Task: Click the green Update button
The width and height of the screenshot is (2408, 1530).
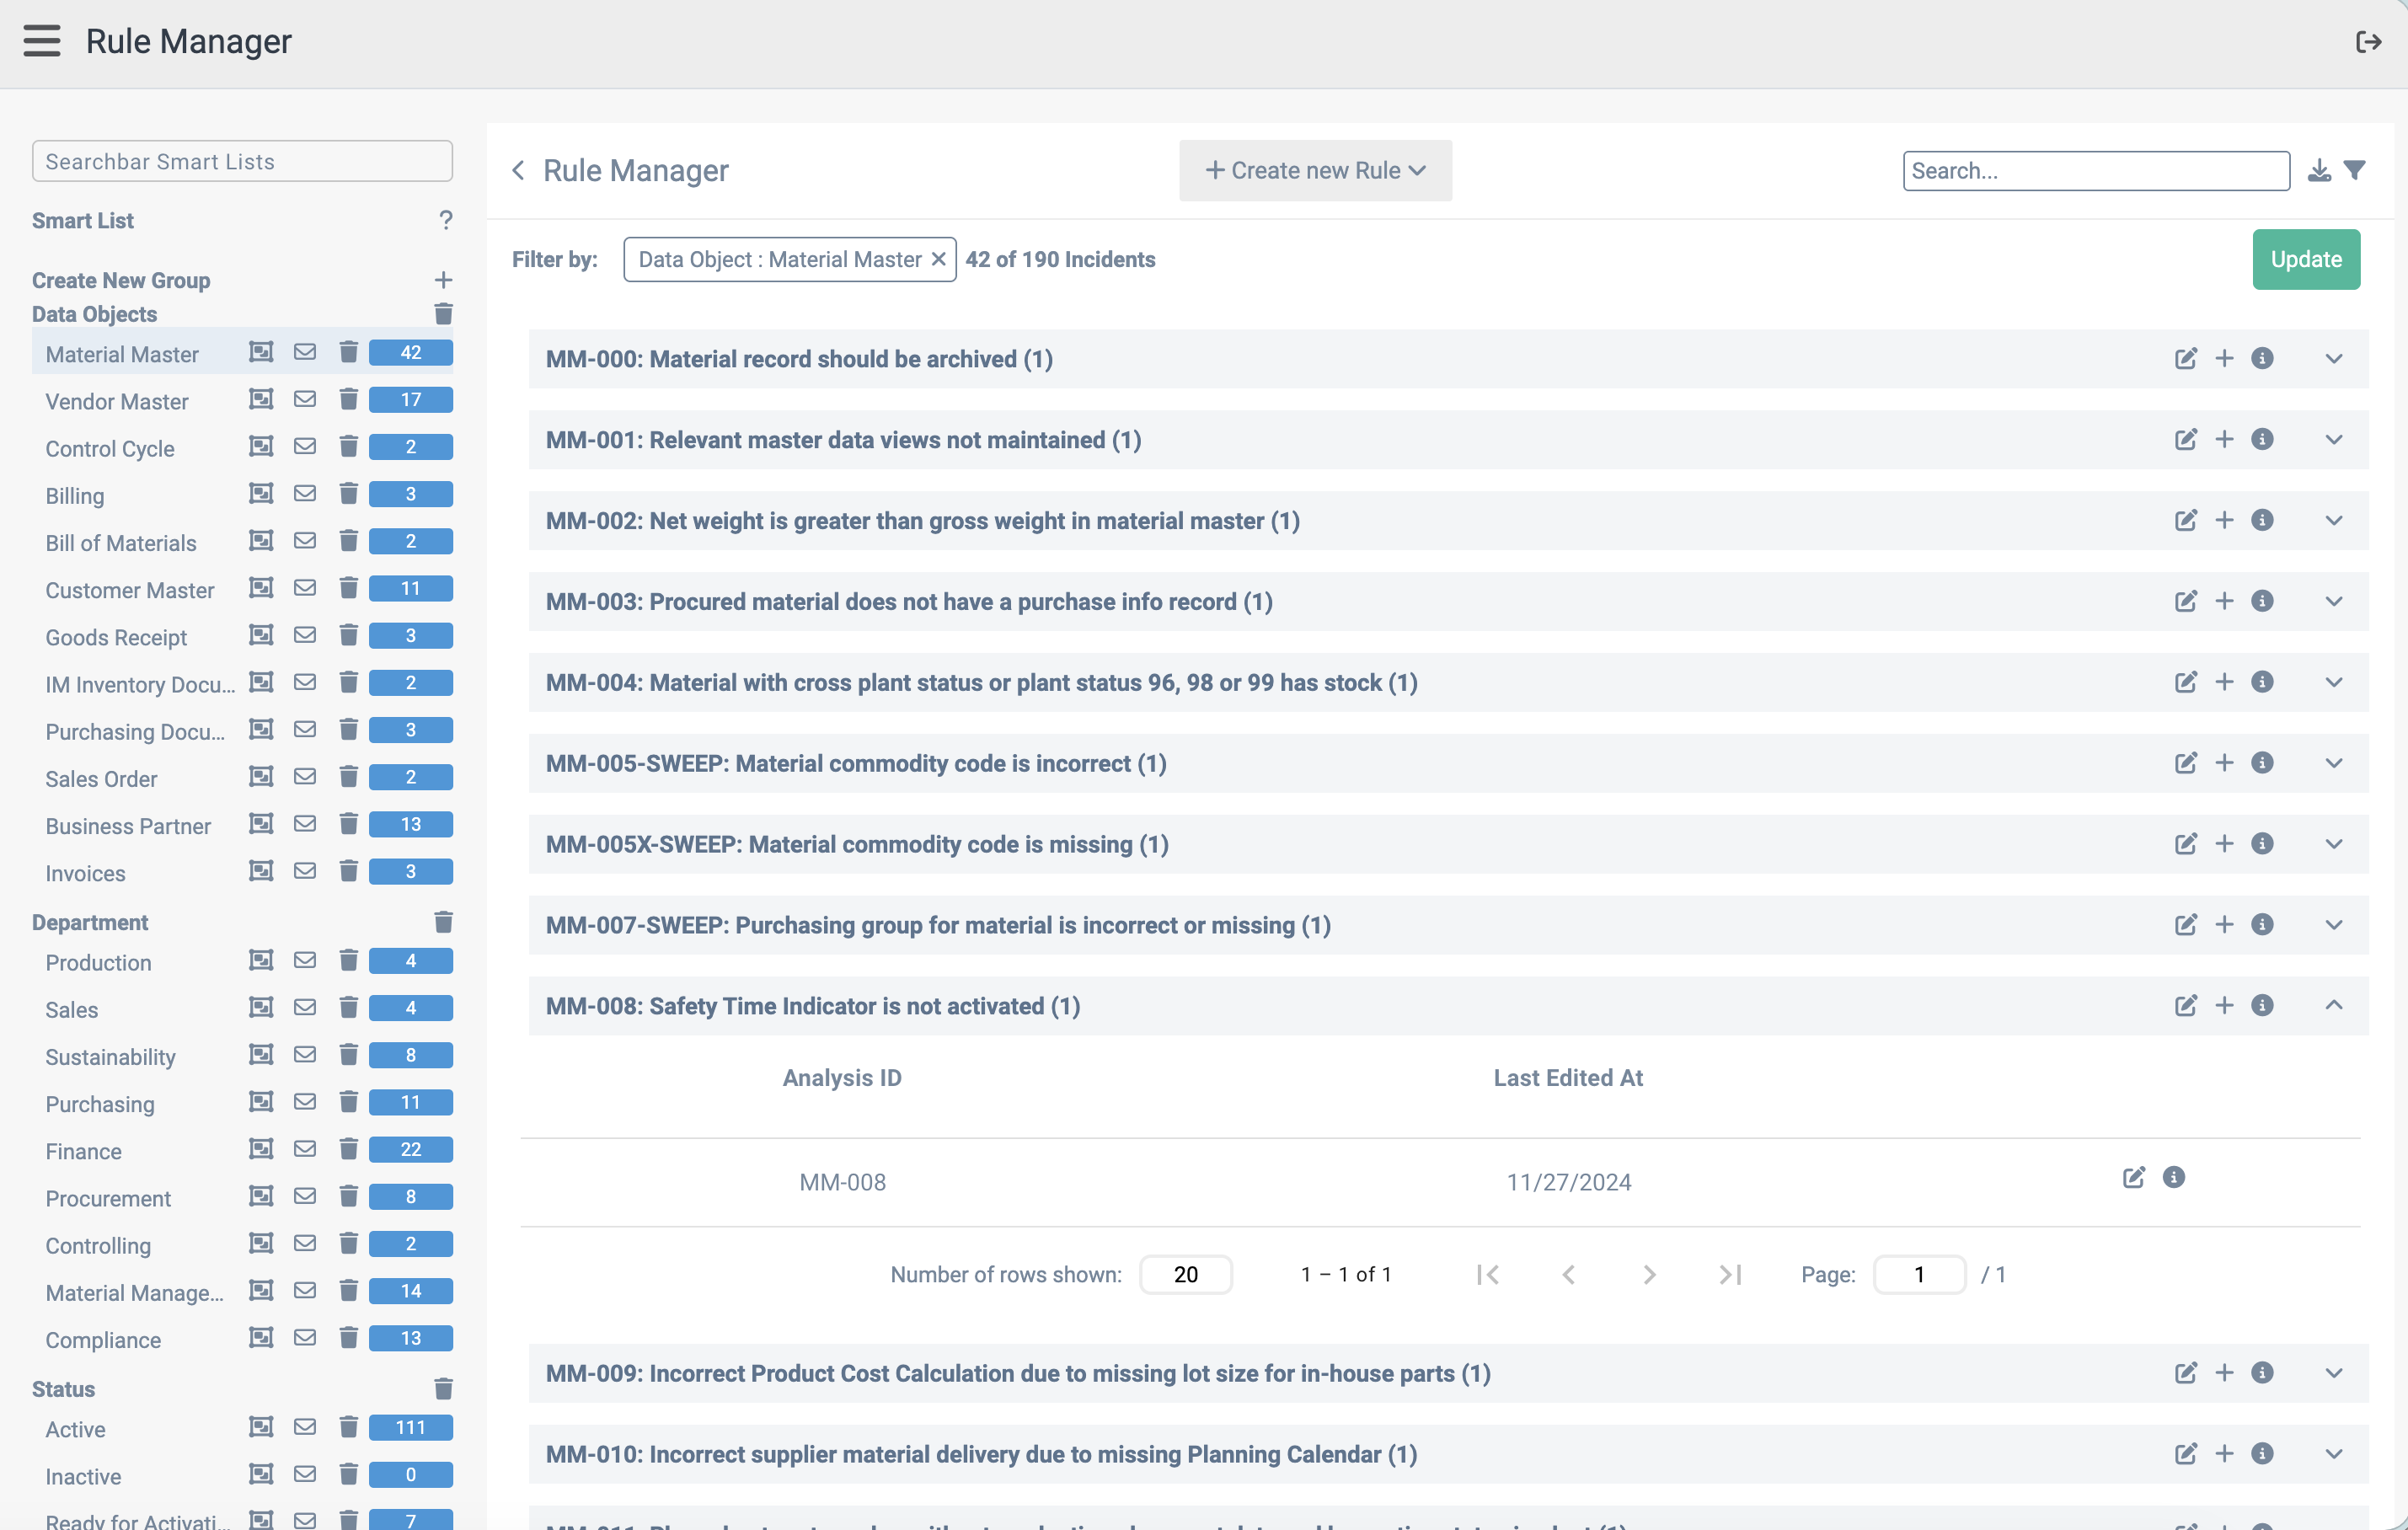Action: 2305,259
